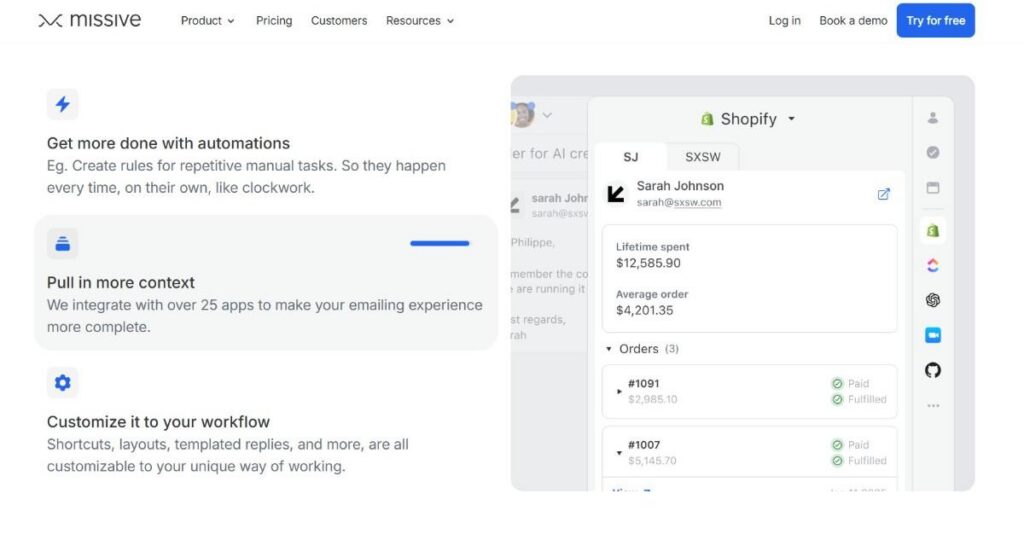Click the lightning bolt automations icon

tap(63, 104)
